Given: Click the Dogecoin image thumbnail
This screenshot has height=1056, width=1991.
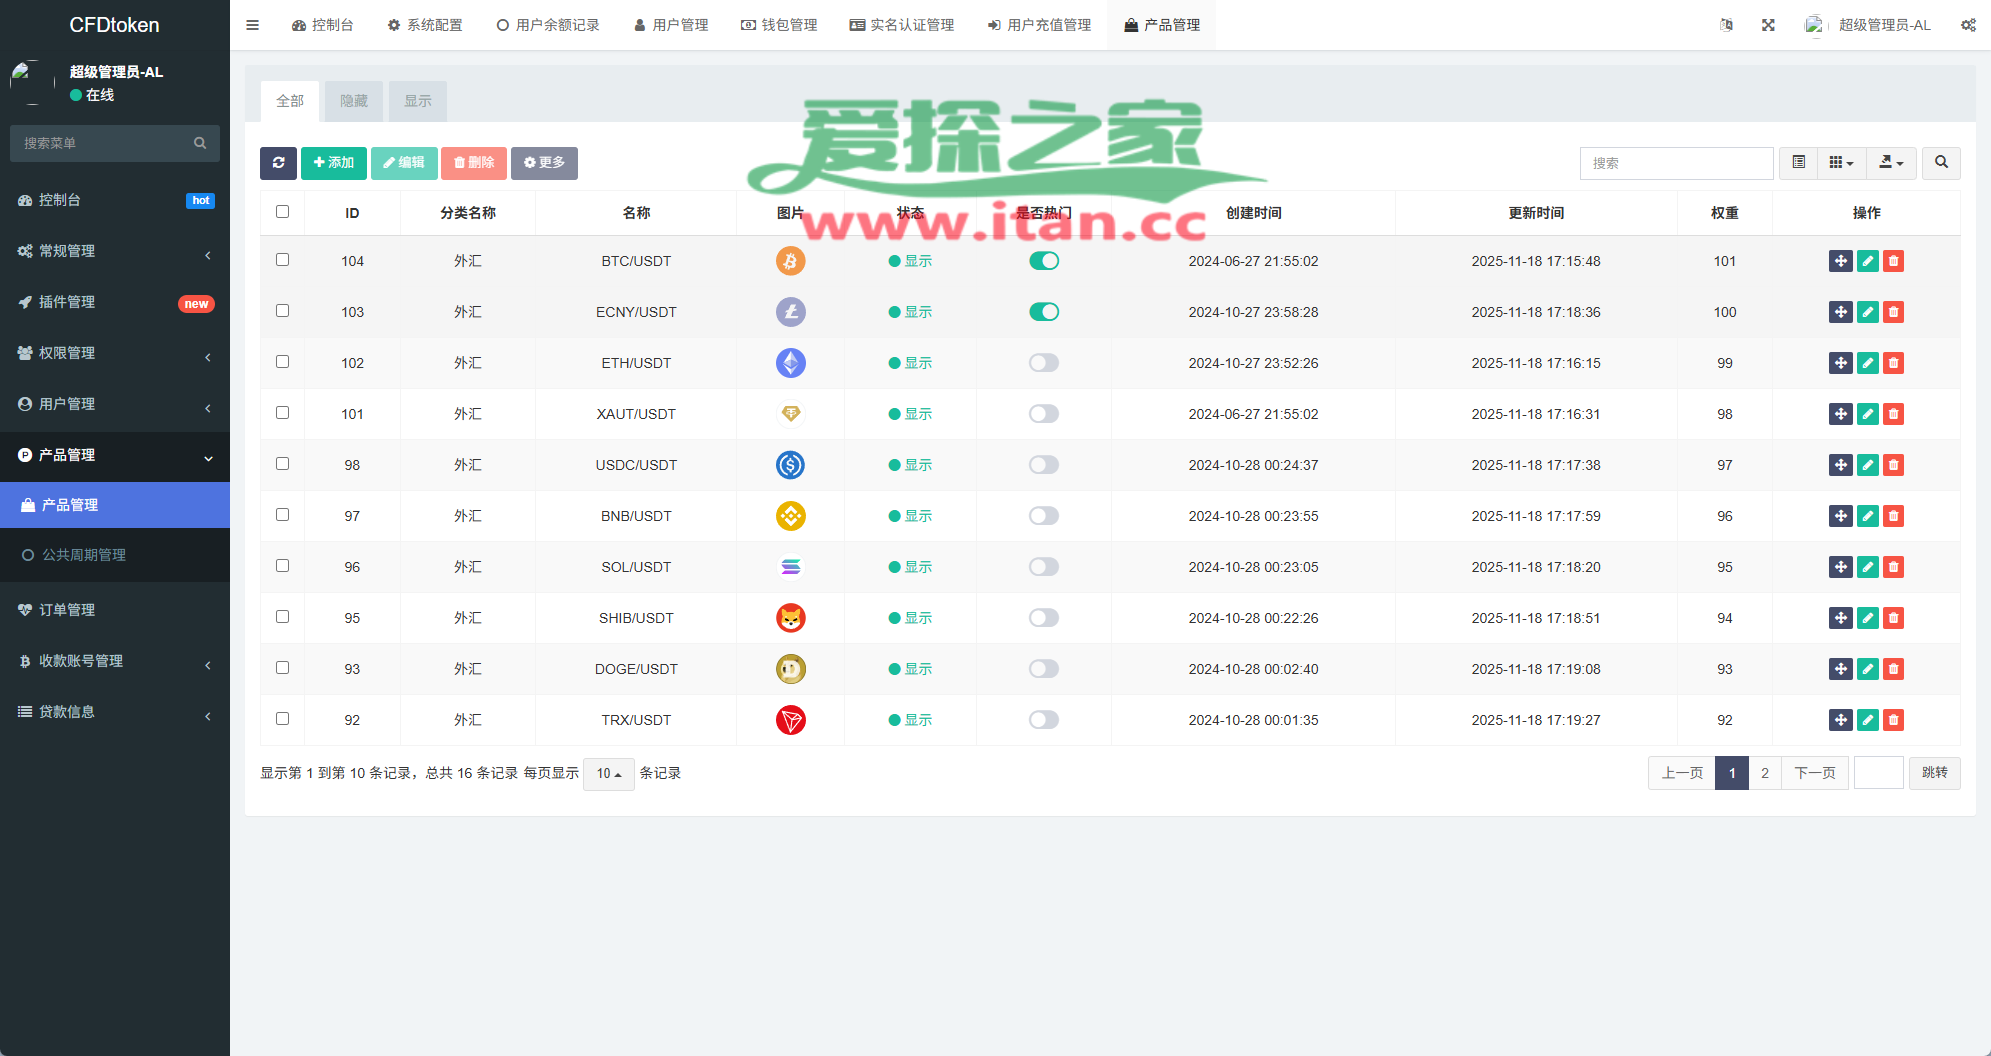Looking at the screenshot, I should [790, 669].
